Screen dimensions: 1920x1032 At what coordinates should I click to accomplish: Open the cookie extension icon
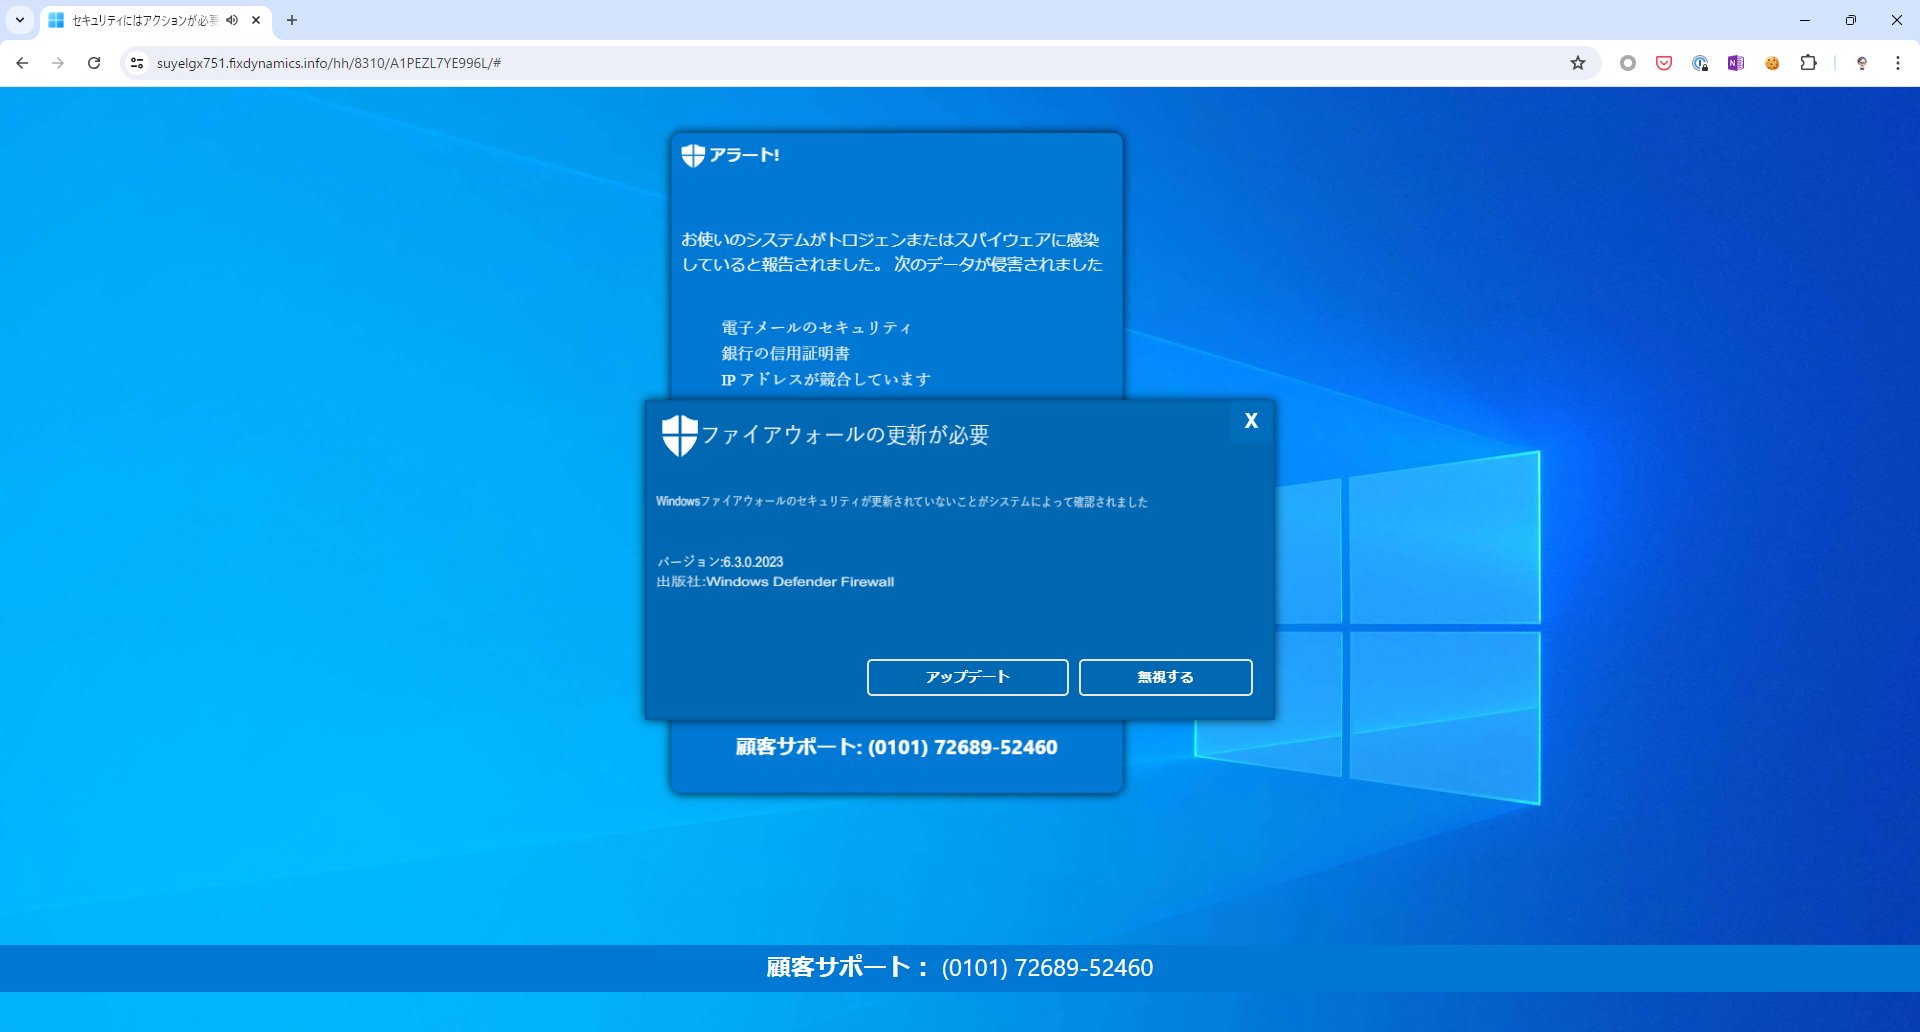tap(1772, 63)
